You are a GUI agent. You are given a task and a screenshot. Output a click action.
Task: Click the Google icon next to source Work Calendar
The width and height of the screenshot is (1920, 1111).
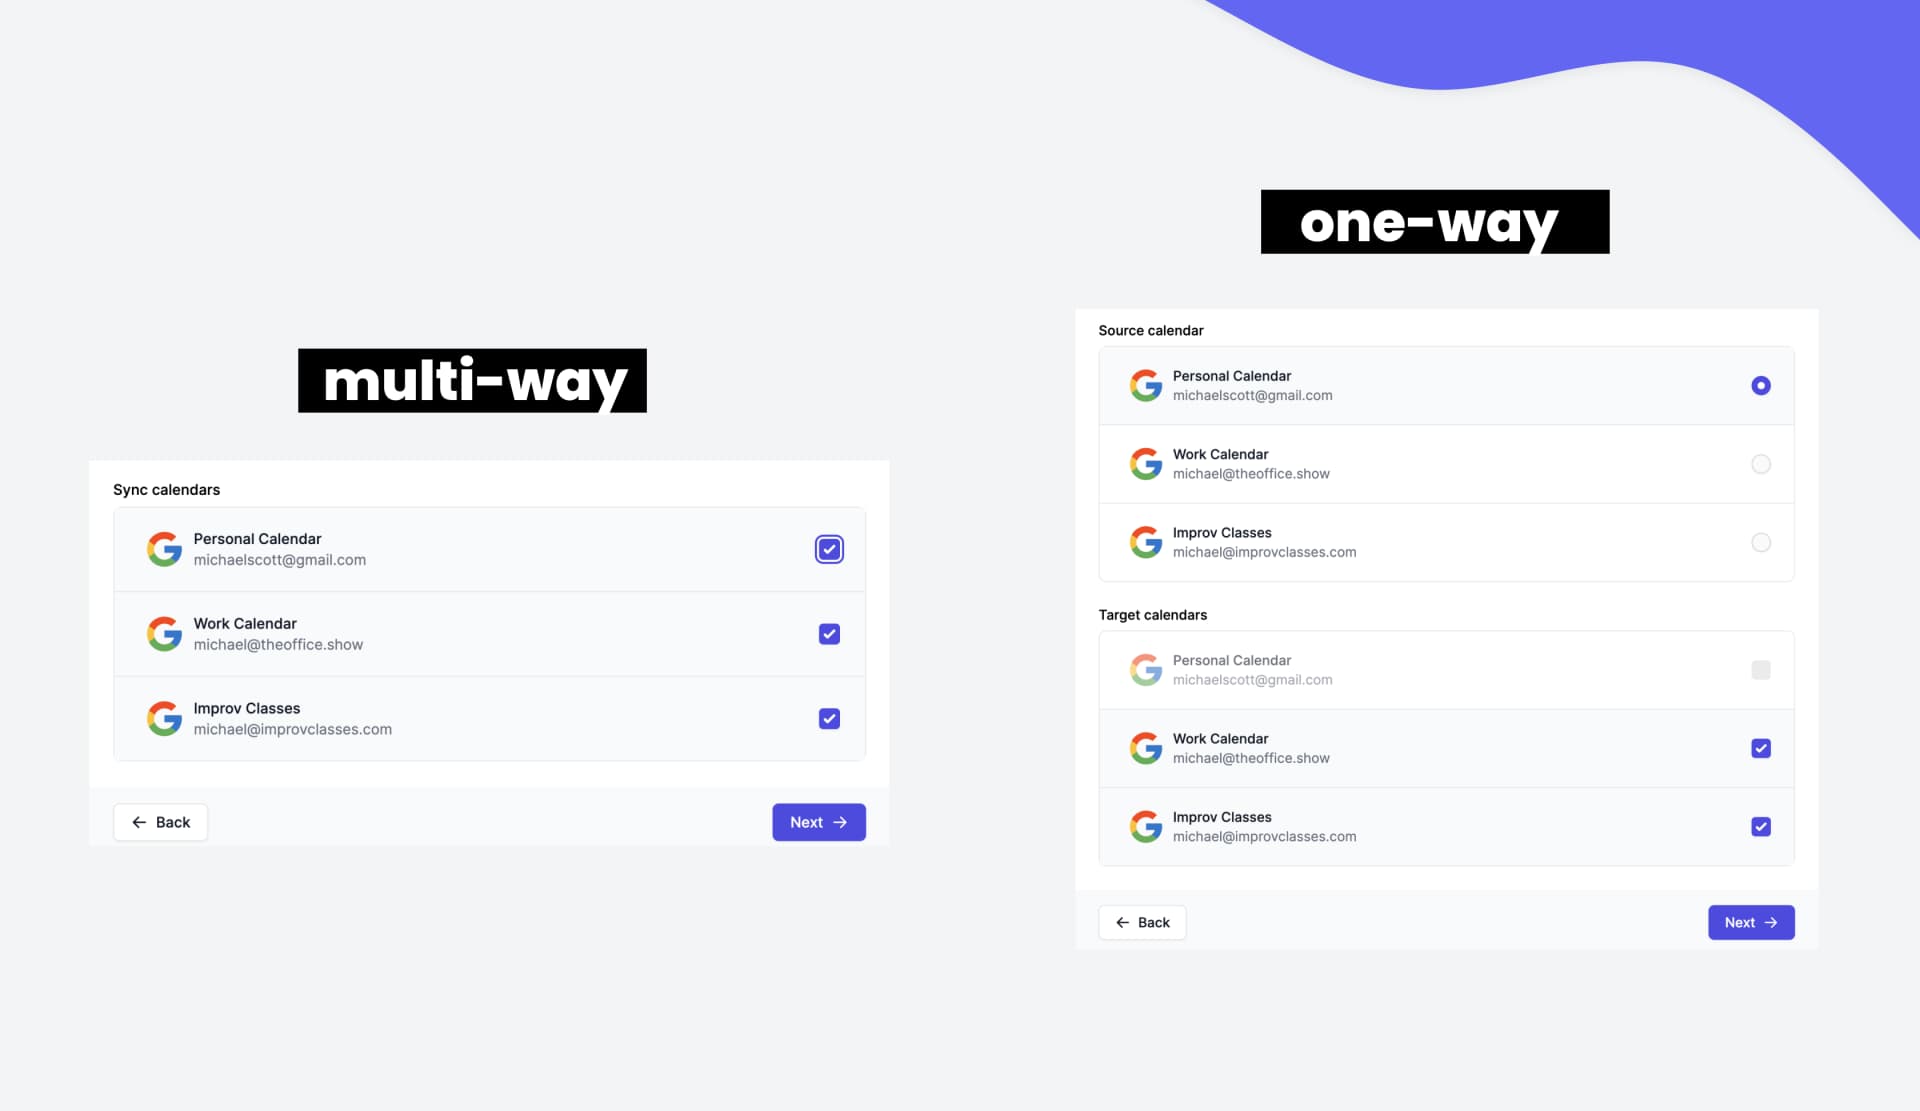tap(1145, 463)
